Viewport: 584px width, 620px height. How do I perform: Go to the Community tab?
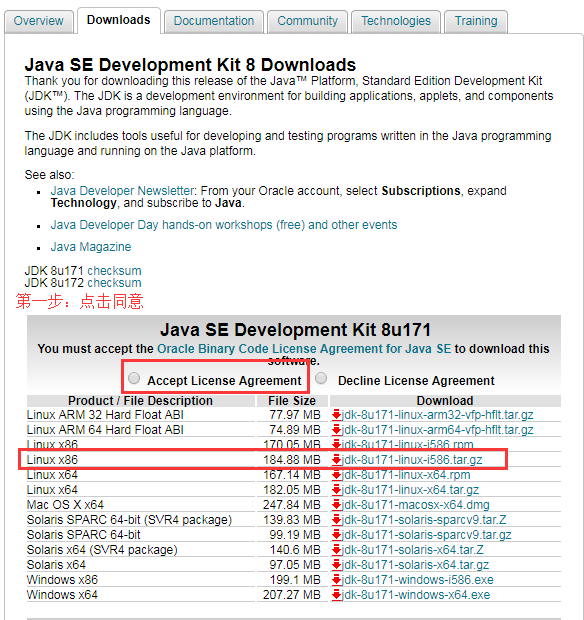308,21
